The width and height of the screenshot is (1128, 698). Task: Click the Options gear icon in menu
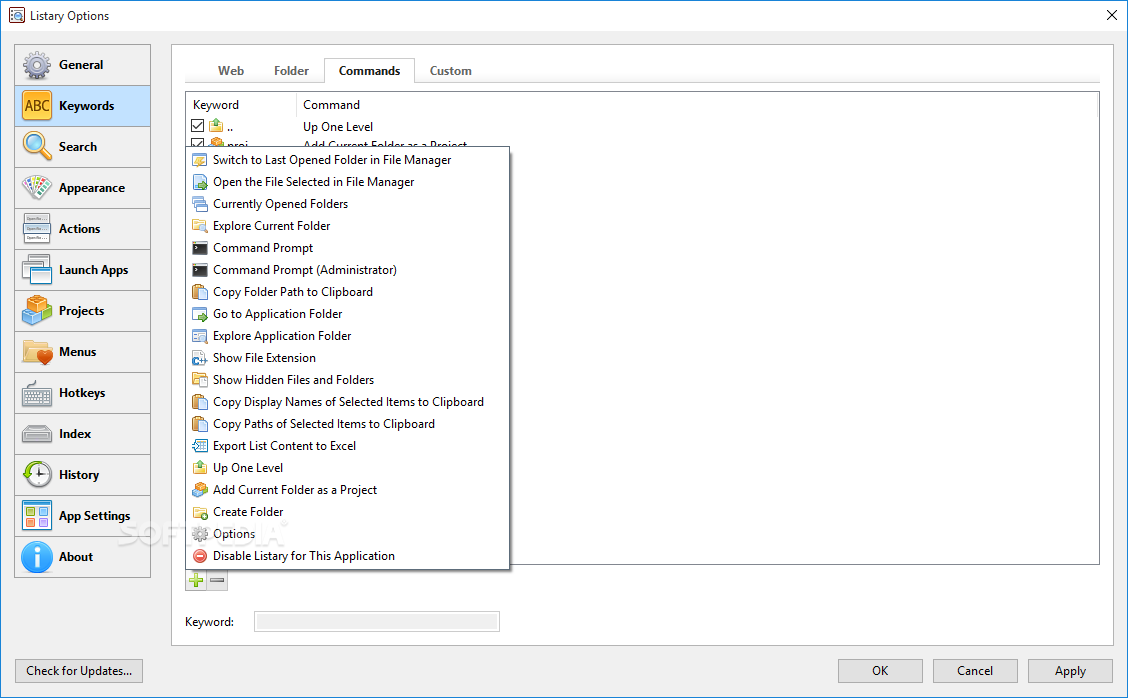pyautogui.click(x=200, y=534)
